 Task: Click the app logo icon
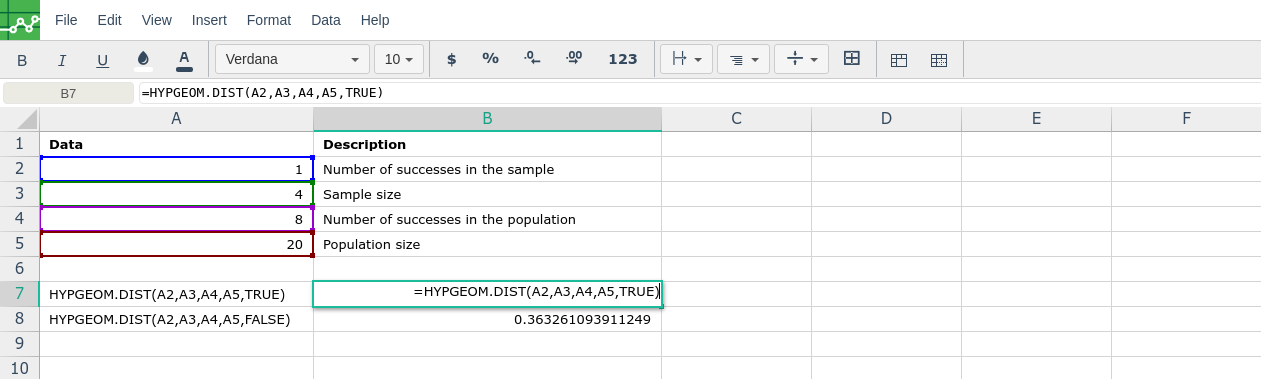(20, 20)
